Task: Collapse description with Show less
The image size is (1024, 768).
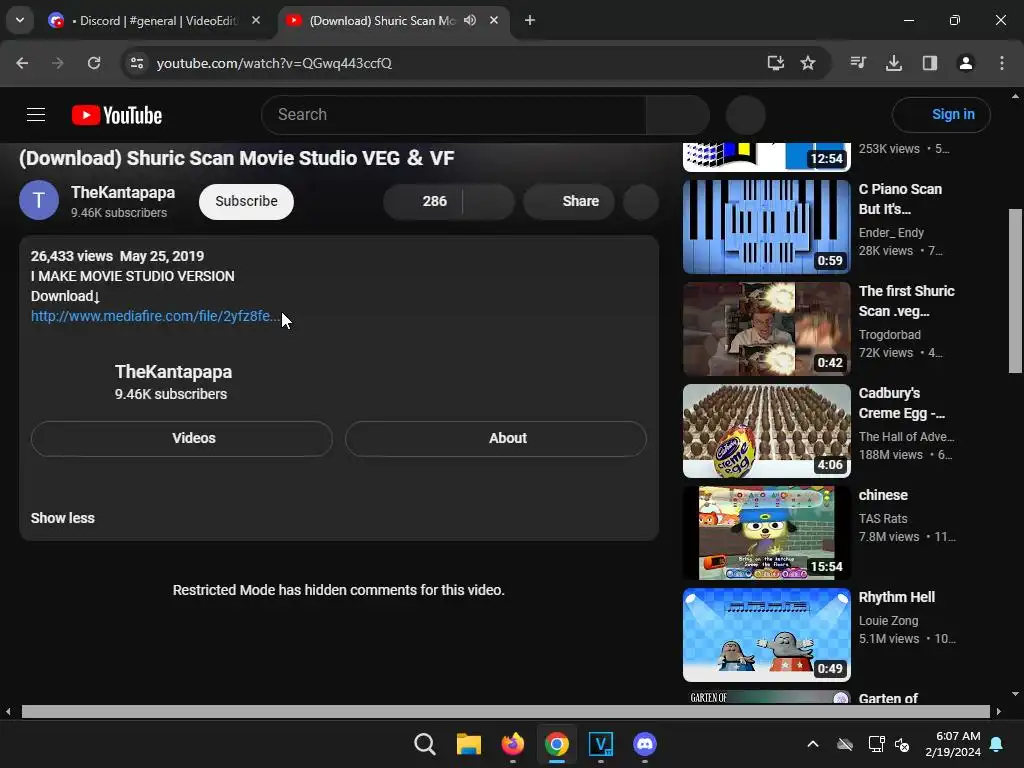Action: click(63, 518)
